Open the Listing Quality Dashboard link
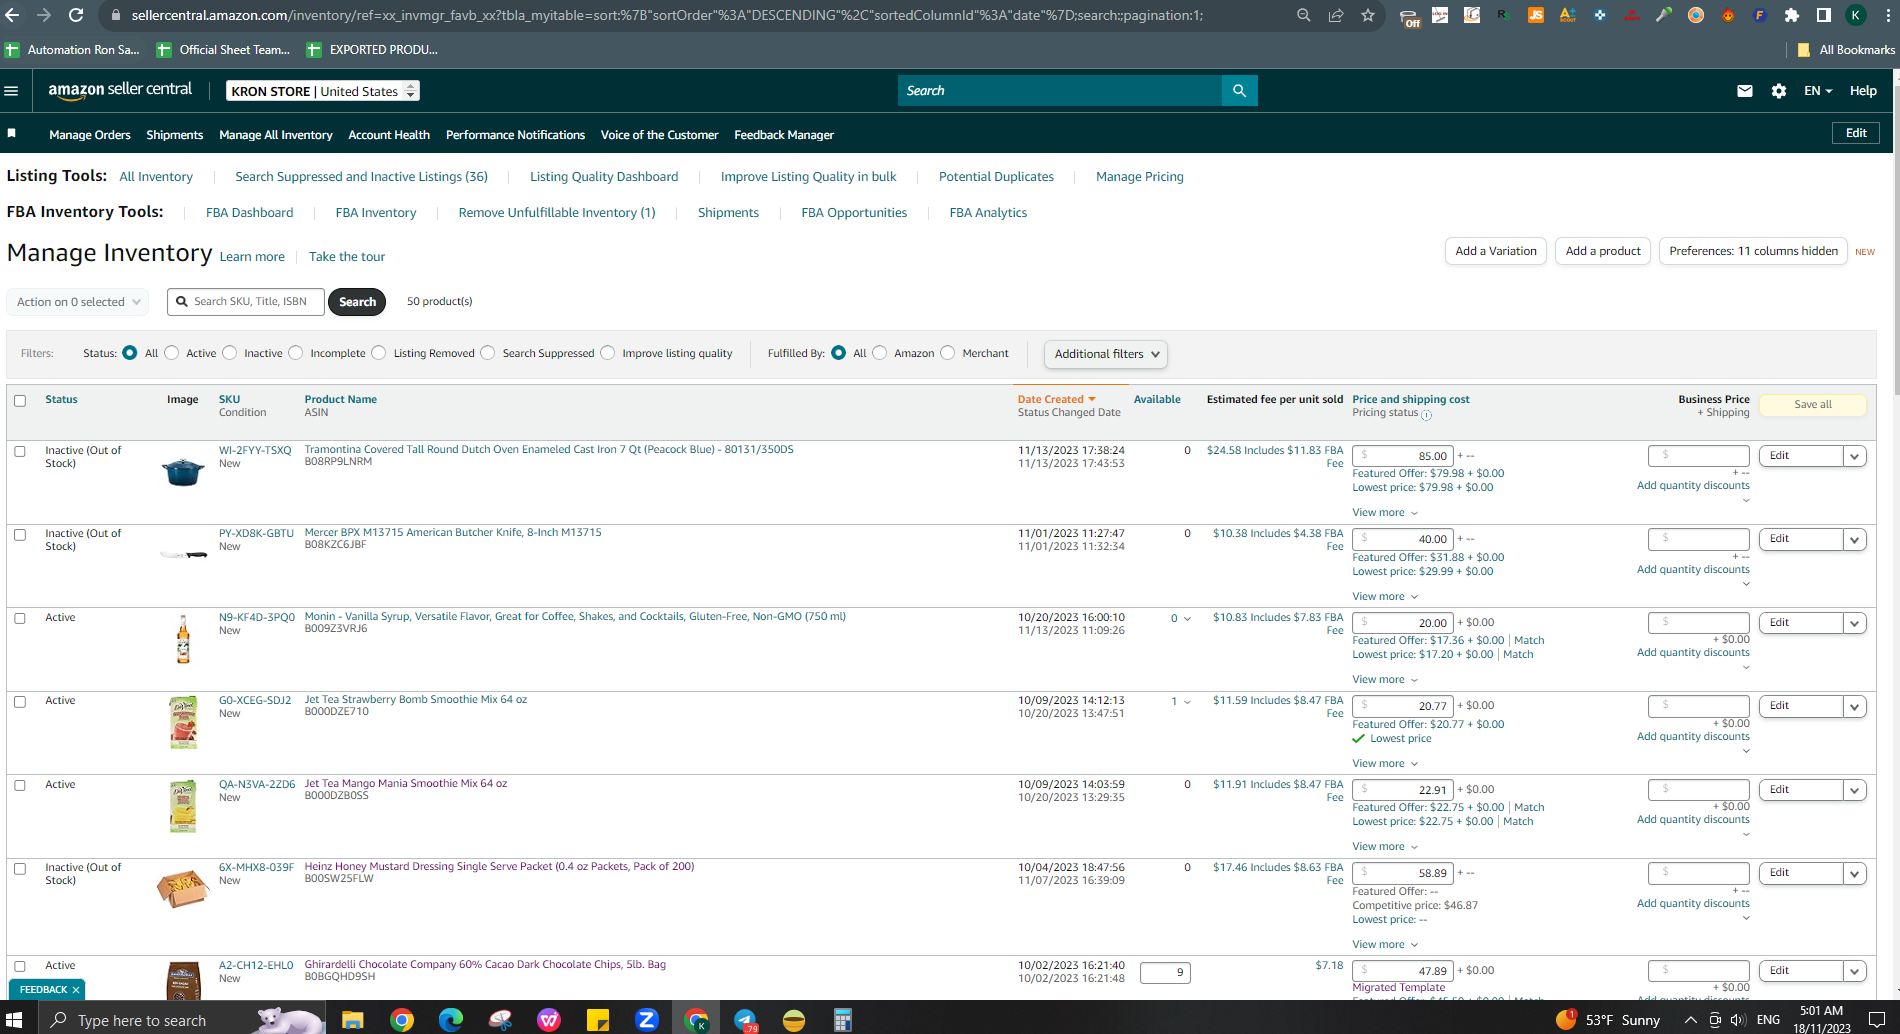The width and height of the screenshot is (1900, 1034). [x=604, y=177]
